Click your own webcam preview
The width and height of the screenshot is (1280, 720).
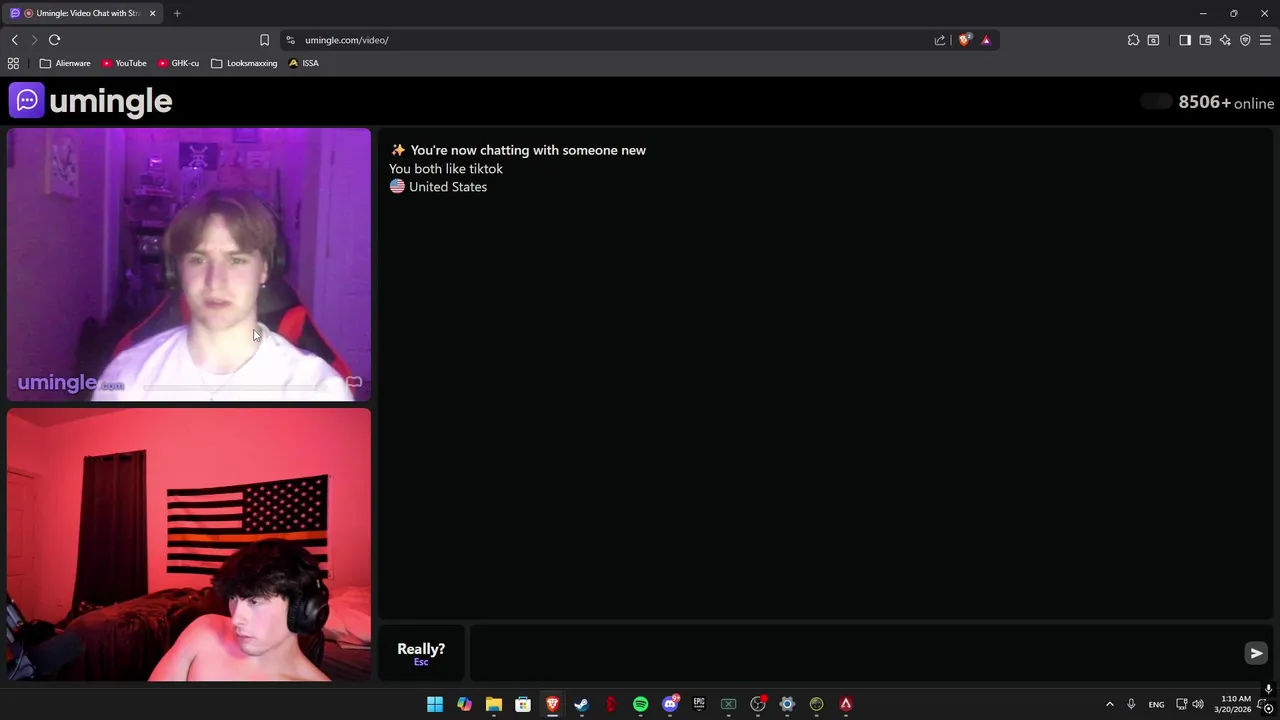tap(189, 545)
